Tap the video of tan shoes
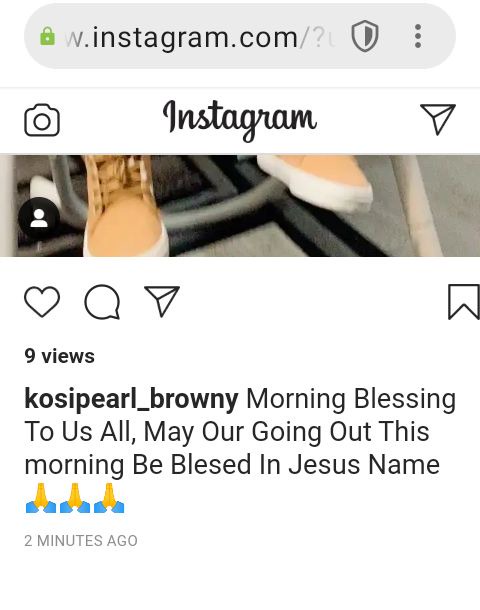Image resolution: width=480 pixels, height=610 pixels. point(240,206)
